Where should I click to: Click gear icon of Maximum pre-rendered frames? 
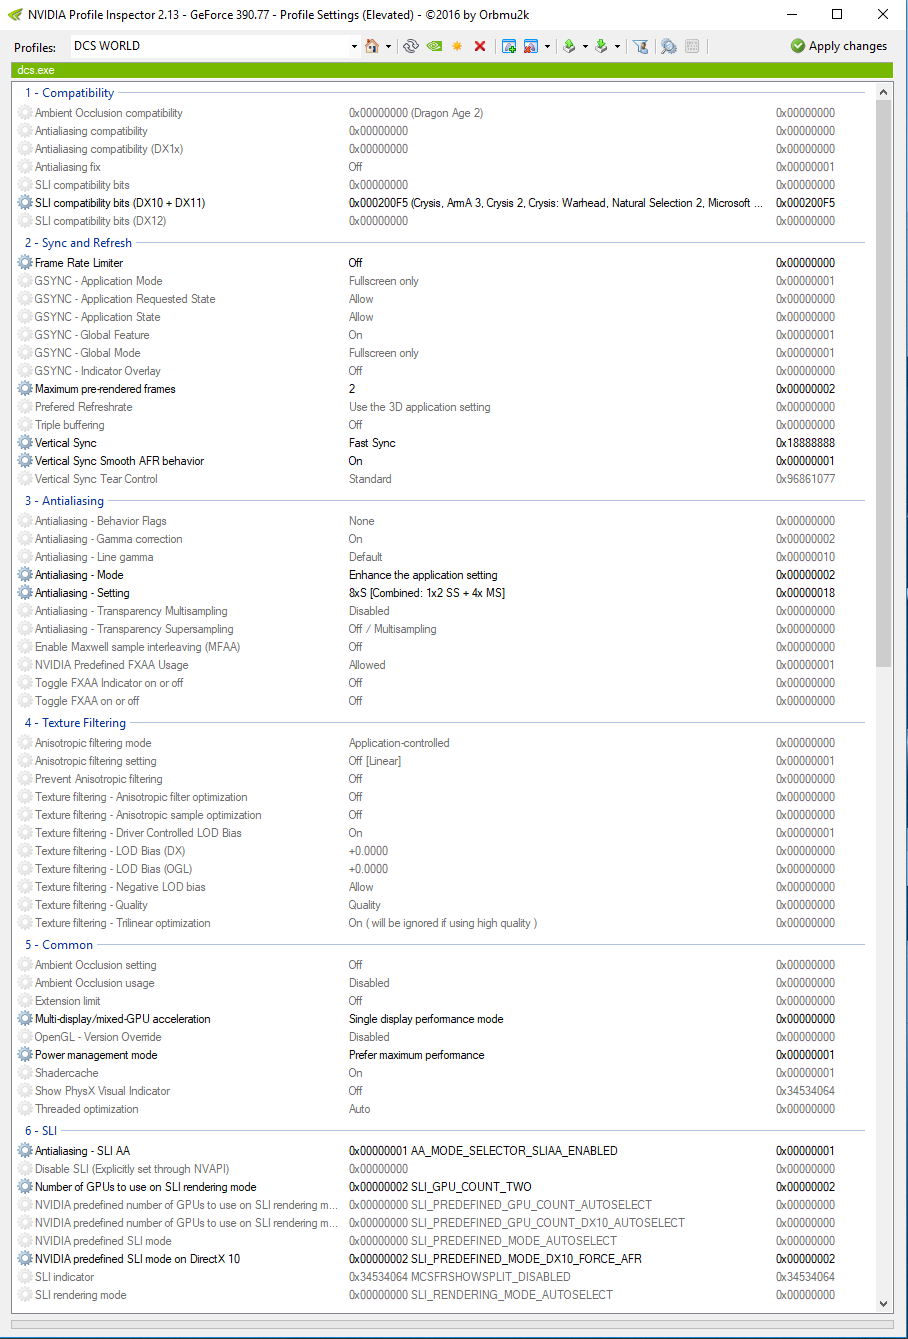click(x=25, y=389)
